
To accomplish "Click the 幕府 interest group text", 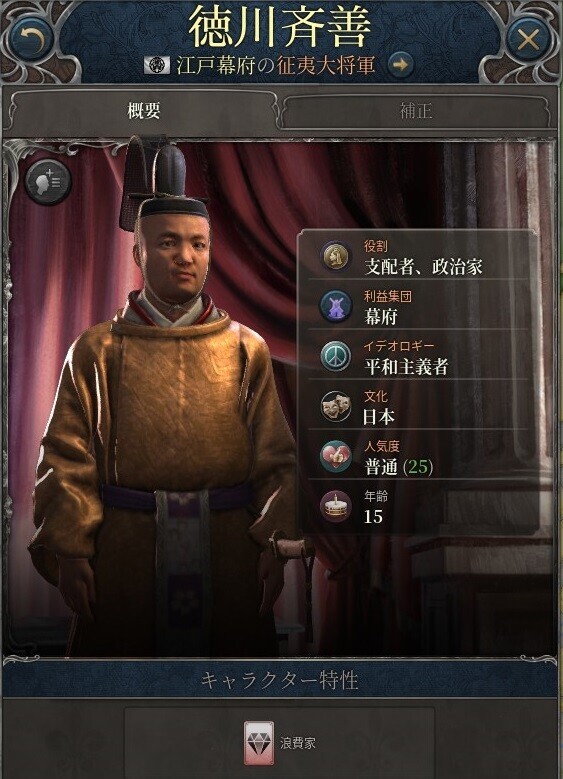I will tap(381, 316).
